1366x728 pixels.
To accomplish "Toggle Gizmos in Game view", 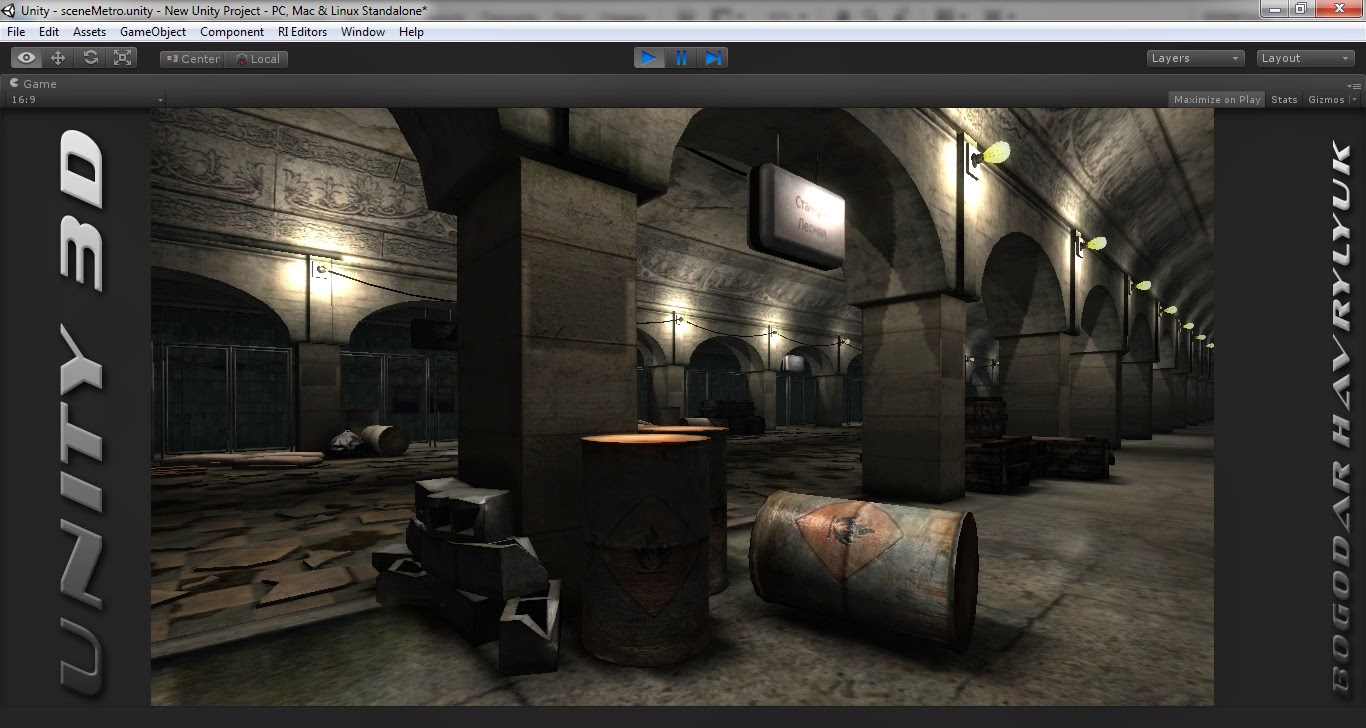I will coord(1326,99).
